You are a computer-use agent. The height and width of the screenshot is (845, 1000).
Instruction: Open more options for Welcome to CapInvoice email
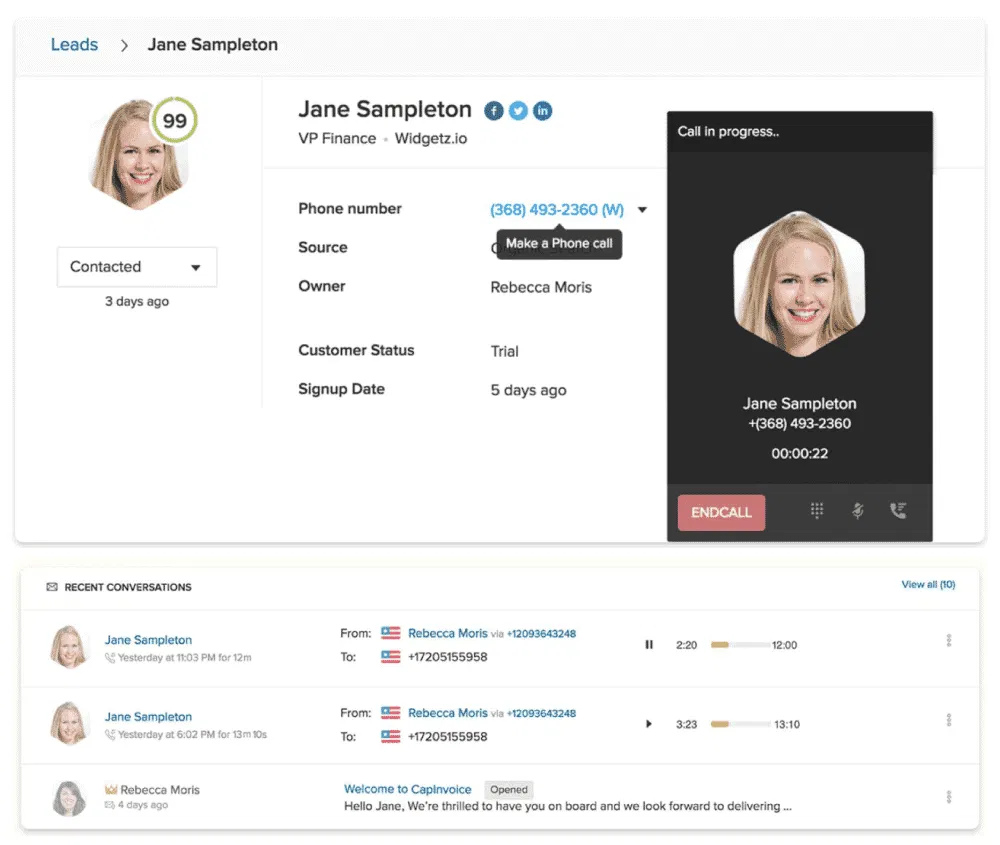pyautogui.click(x=948, y=797)
